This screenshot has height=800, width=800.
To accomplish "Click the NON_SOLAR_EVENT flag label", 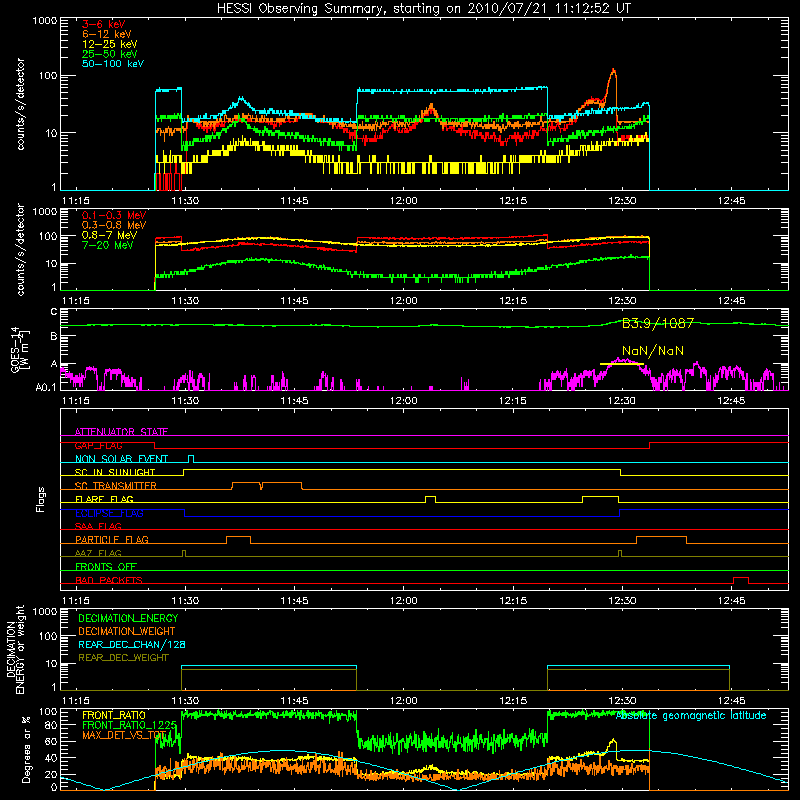I will tap(121, 459).
